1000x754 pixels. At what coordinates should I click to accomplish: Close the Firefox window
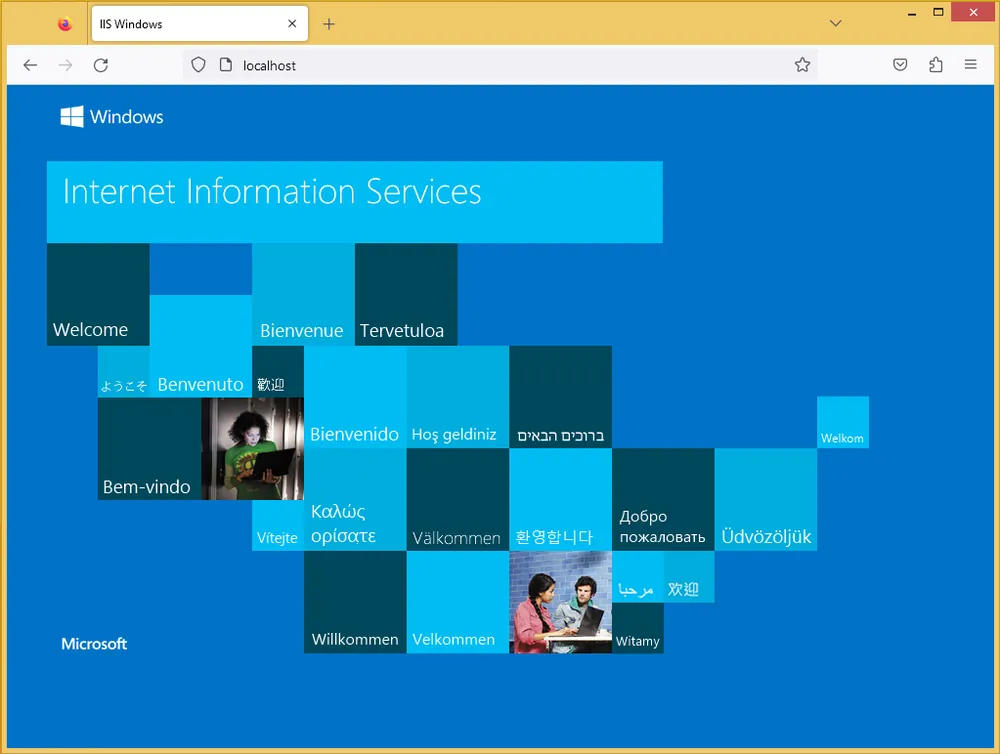973,12
